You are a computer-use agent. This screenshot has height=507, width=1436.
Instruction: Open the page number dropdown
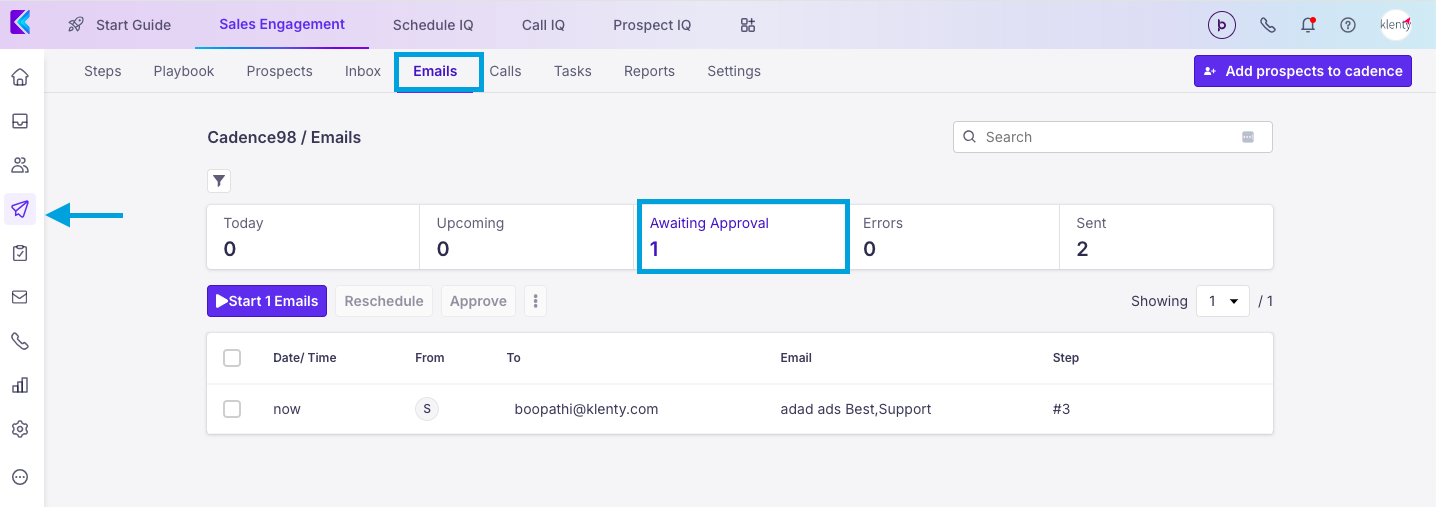1222,301
